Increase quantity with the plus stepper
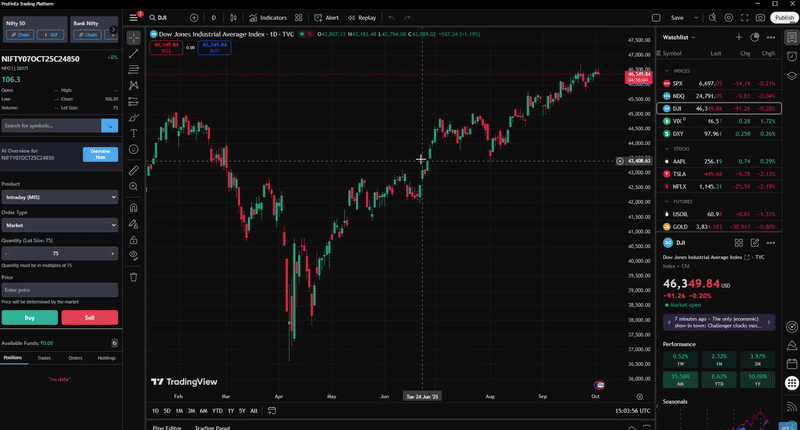Screen dimensions: 800x430 pos(113,254)
